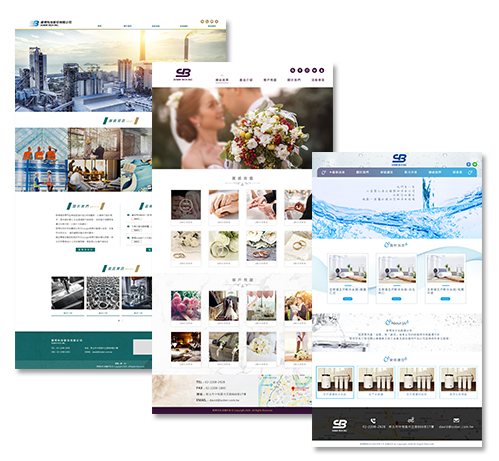Click the SB logo on wedding template
499x461 pixels.
[183, 74]
